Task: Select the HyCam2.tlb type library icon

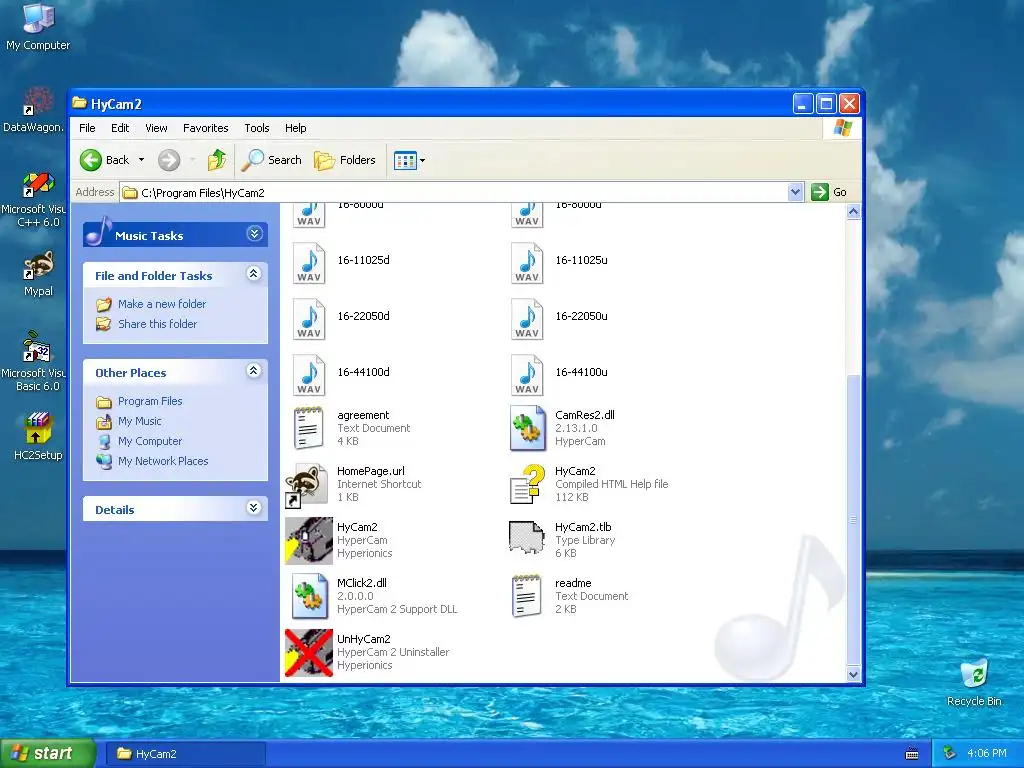Action: [x=526, y=537]
